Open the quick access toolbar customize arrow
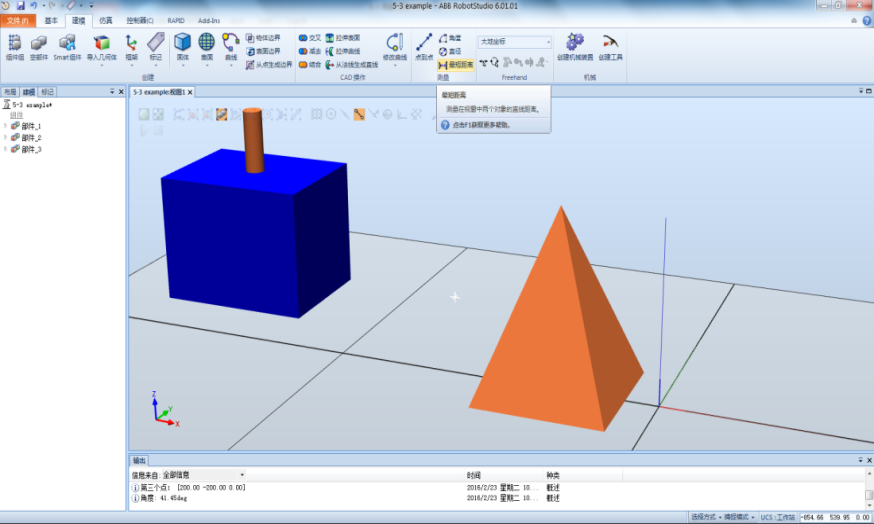This screenshot has width=874, height=524. pyautogui.click(x=91, y=6)
